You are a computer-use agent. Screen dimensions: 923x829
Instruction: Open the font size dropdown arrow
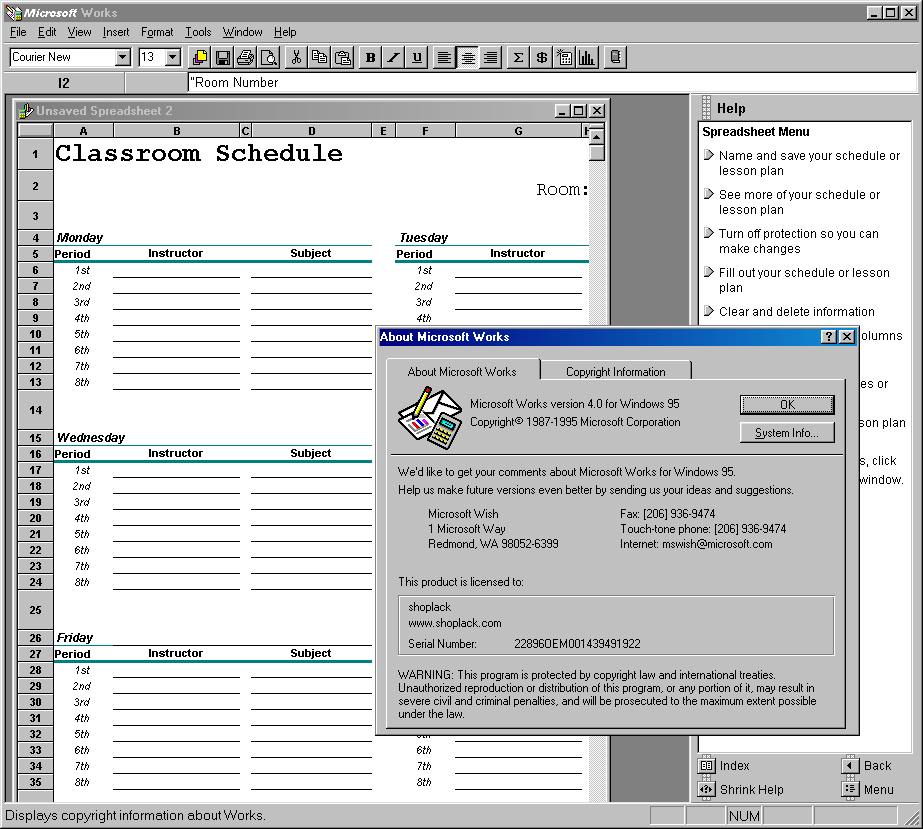pos(173,57)
